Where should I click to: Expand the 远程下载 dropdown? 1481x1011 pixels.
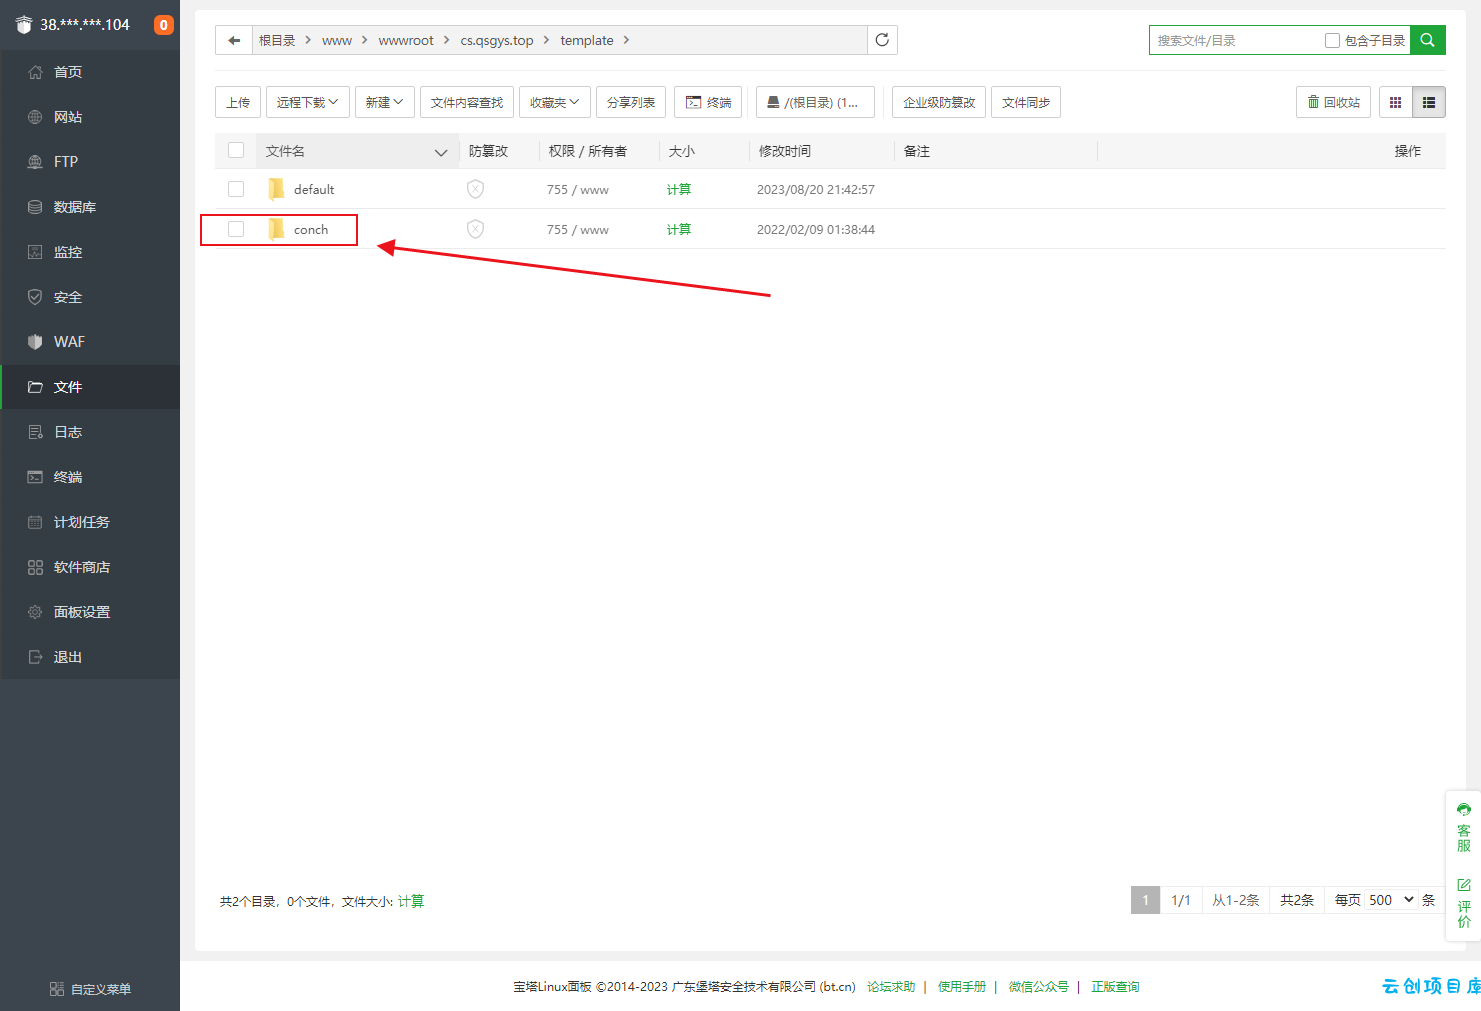click(307, 102)
